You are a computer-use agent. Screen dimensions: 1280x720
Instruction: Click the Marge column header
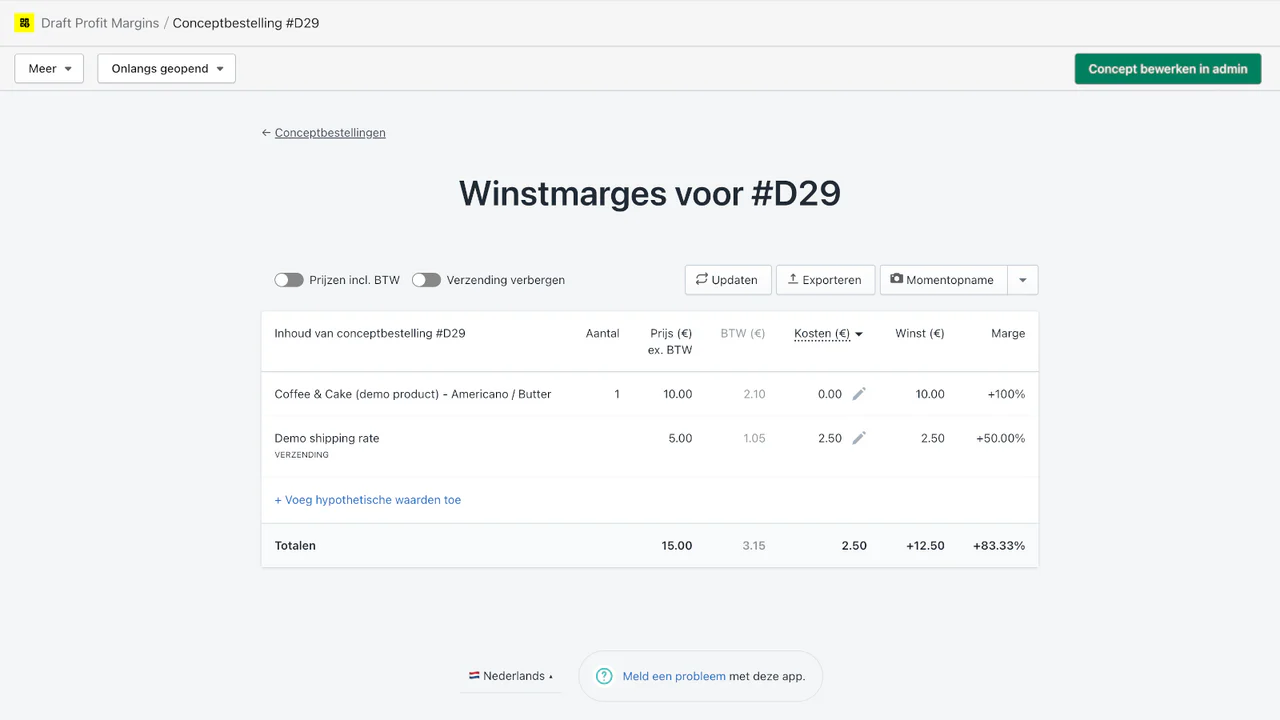[1008, 333]
